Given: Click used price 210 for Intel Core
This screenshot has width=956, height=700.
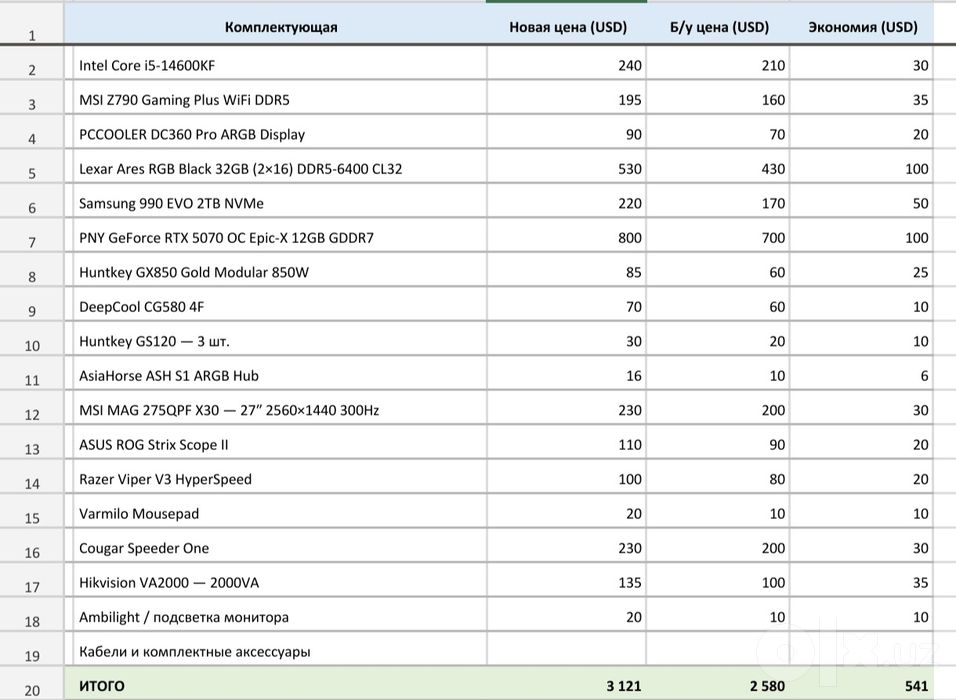Looking at the screenshot, I should pyautogui.click(x=718, y=65).
